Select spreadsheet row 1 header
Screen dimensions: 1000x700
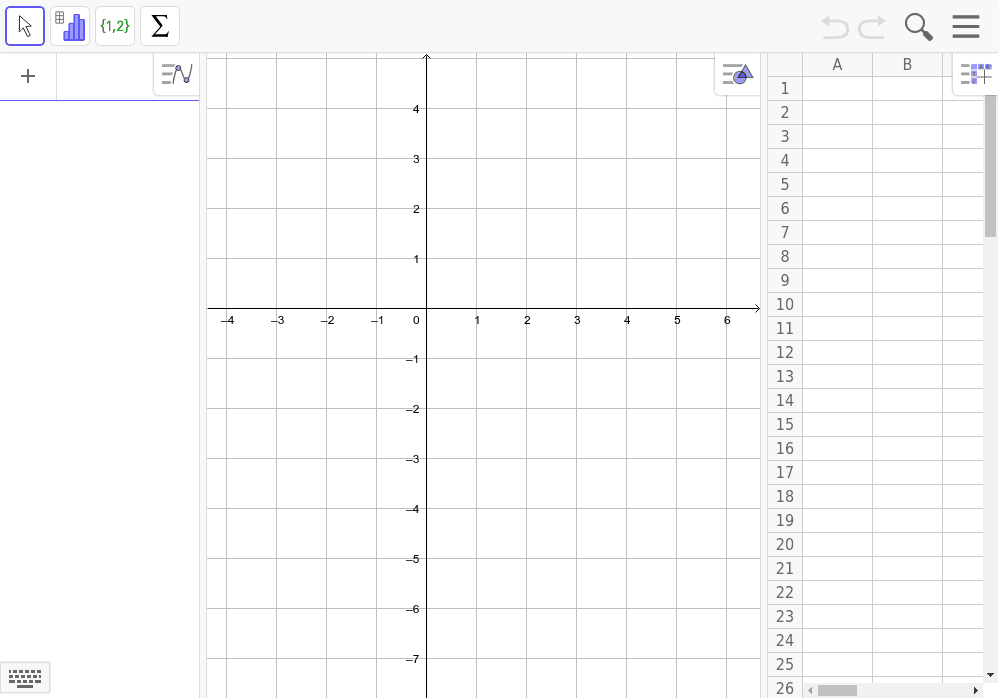tap(785, 89)
